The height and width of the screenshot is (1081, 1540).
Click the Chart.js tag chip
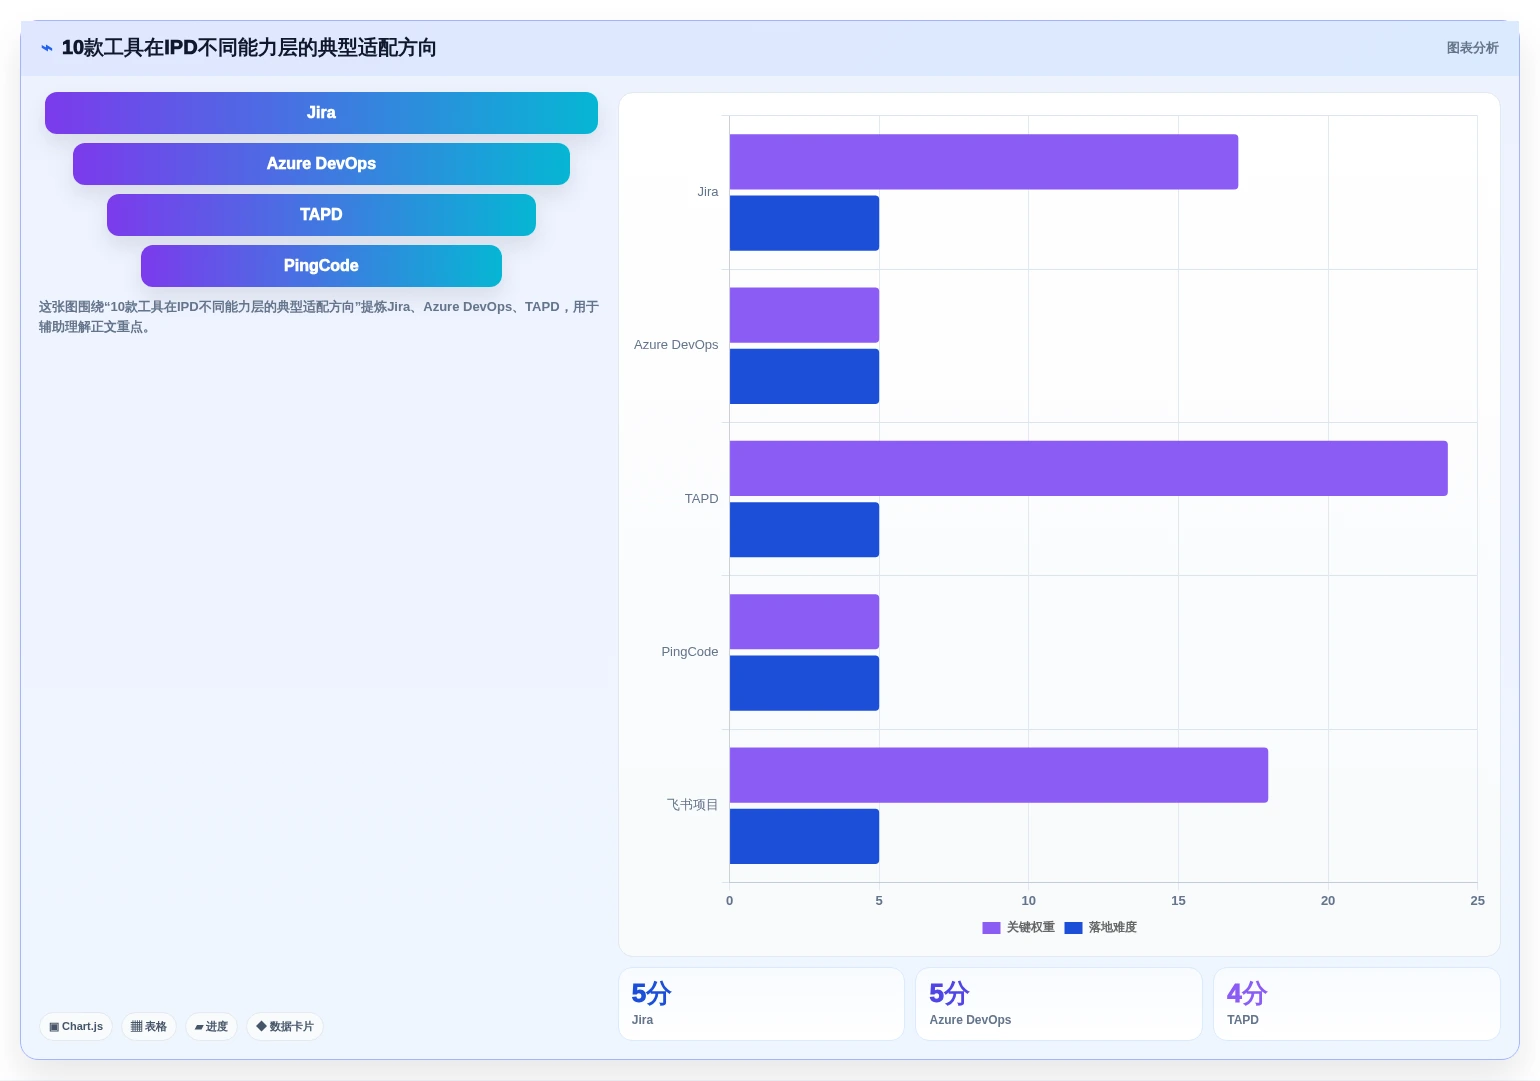(x=76, y=1026)
